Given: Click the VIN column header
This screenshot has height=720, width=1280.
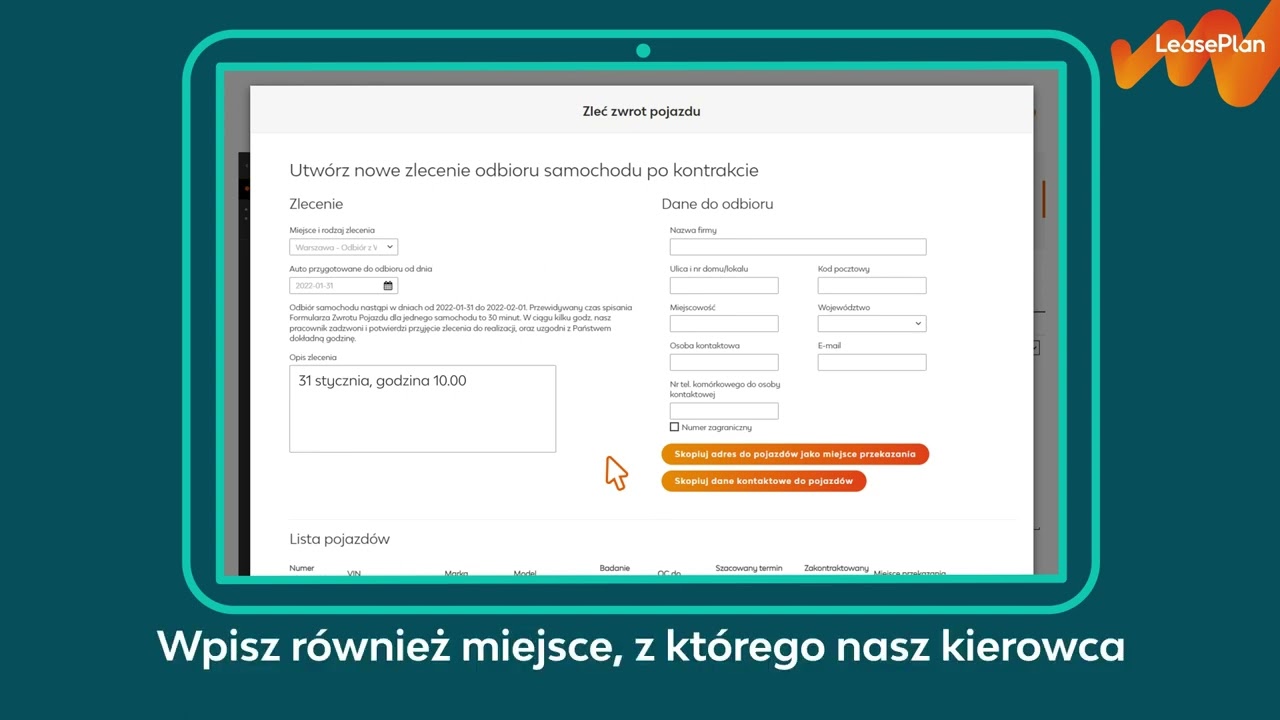Looking at the screenshot, I should (354, 573).
